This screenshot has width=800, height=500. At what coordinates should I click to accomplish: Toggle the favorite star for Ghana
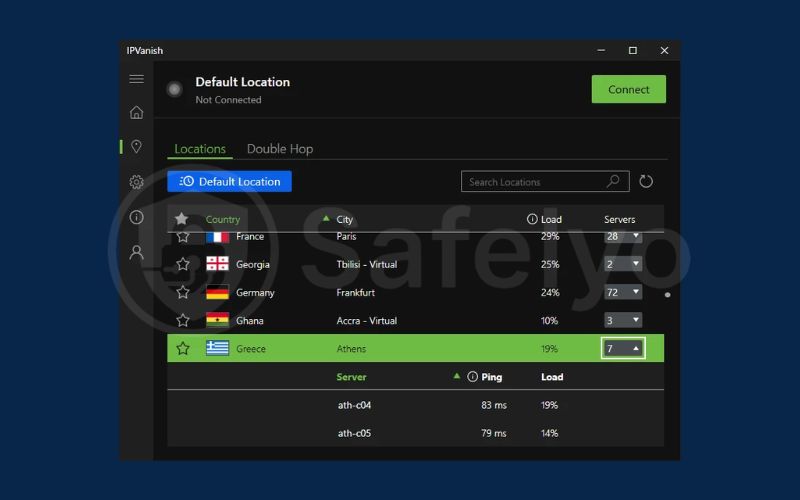tap(183, 321)
